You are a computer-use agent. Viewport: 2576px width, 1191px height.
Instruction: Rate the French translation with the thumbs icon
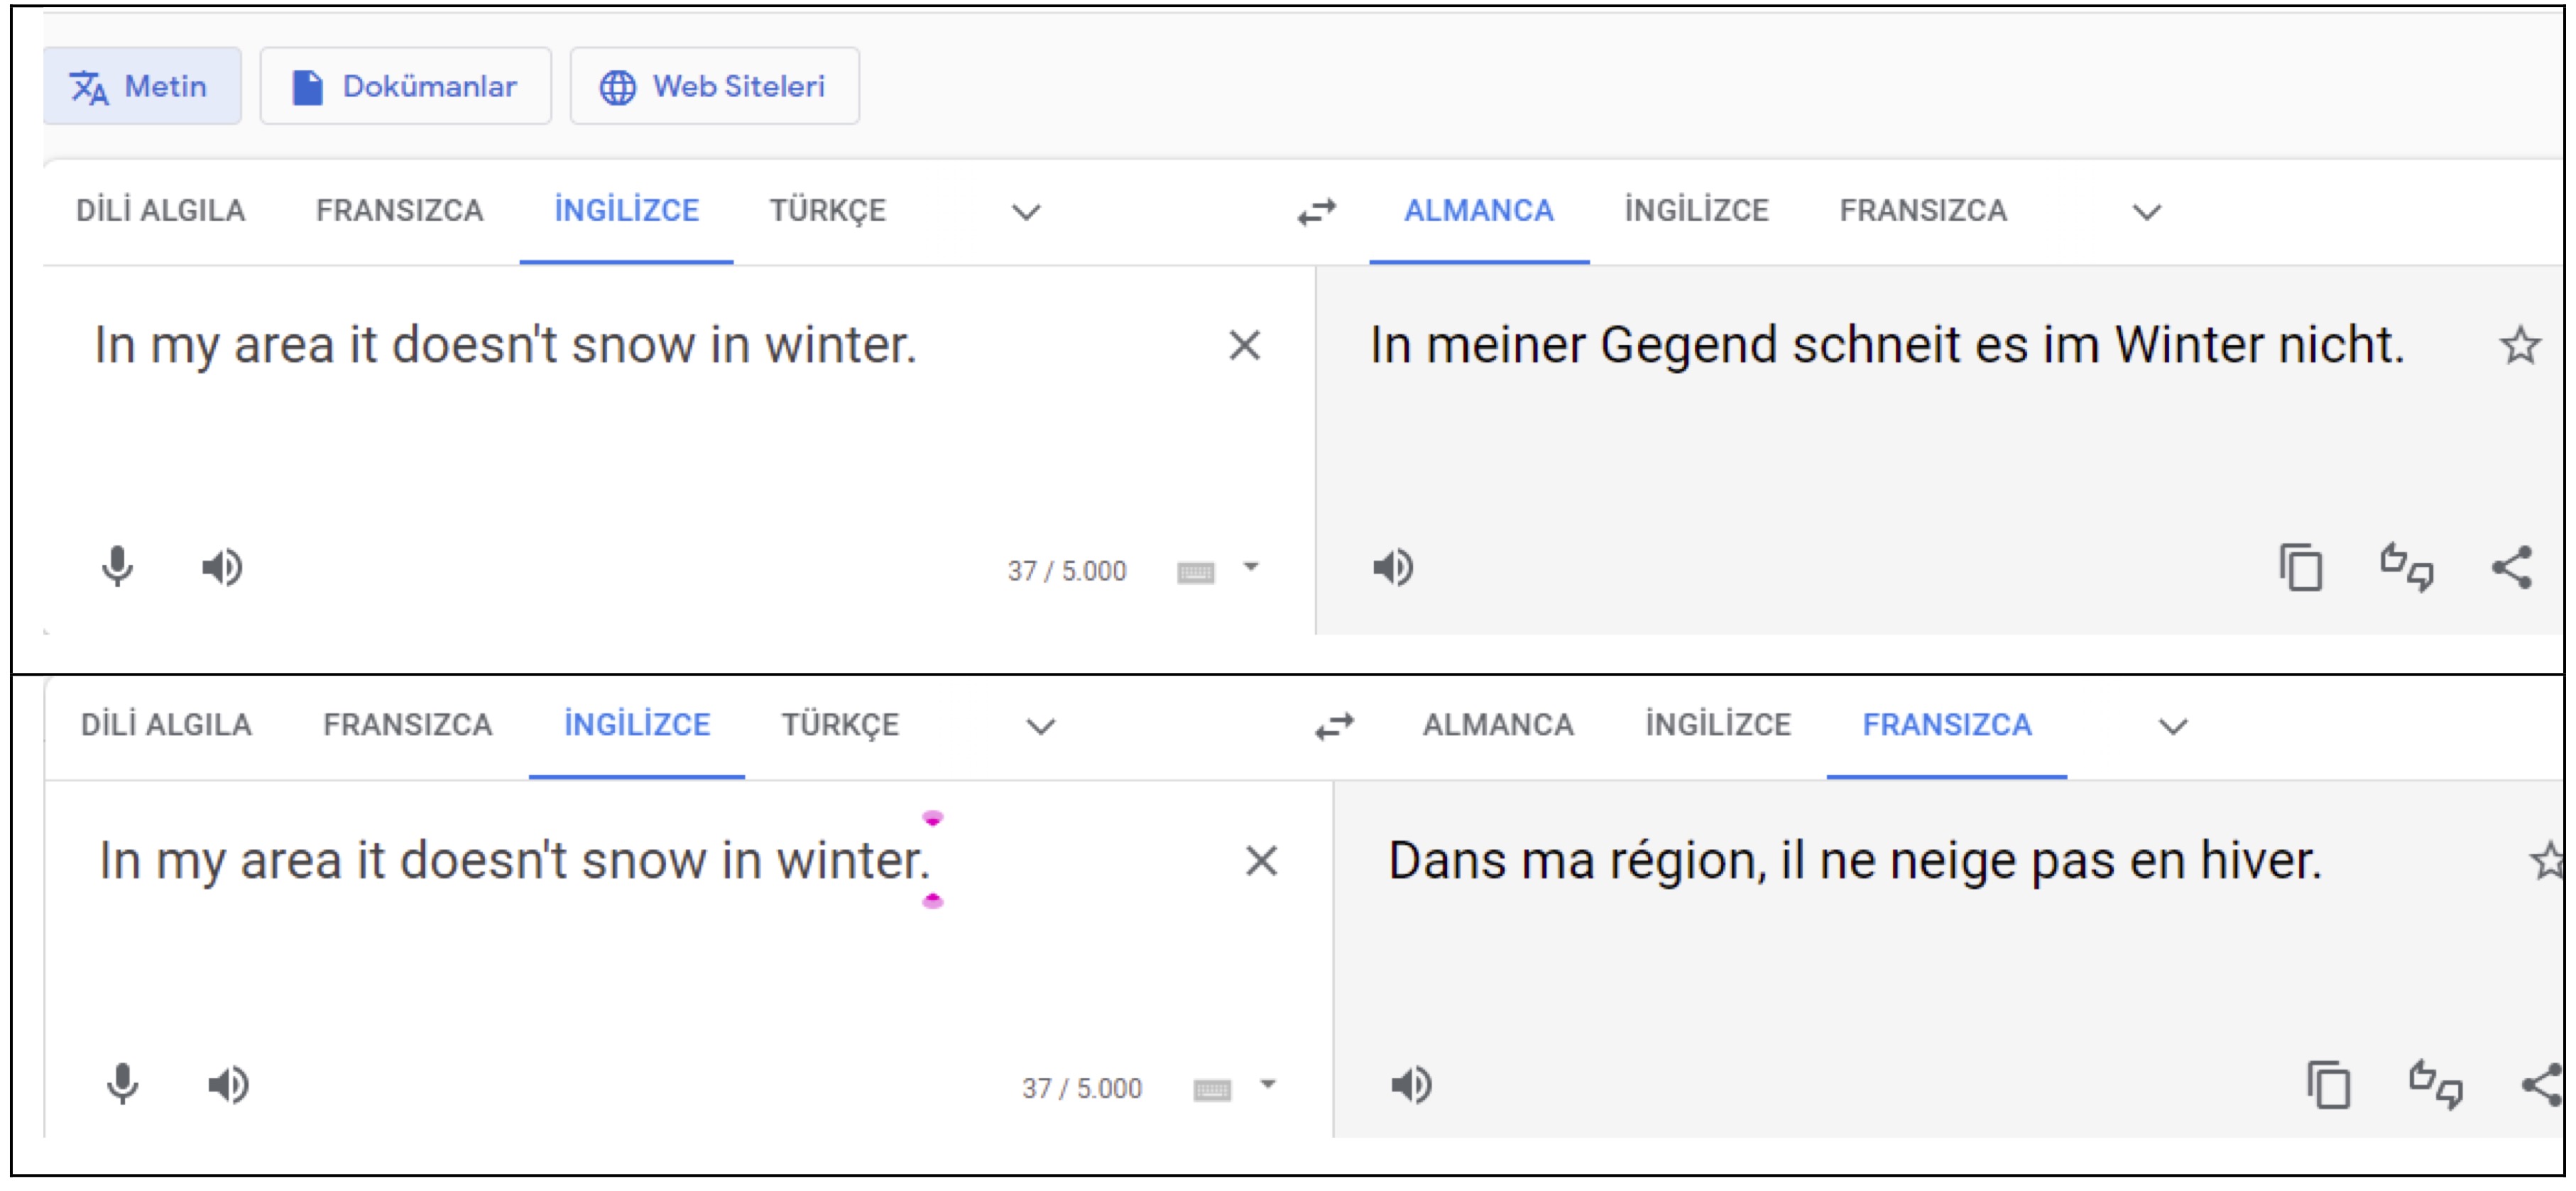pos(2435,1085)
